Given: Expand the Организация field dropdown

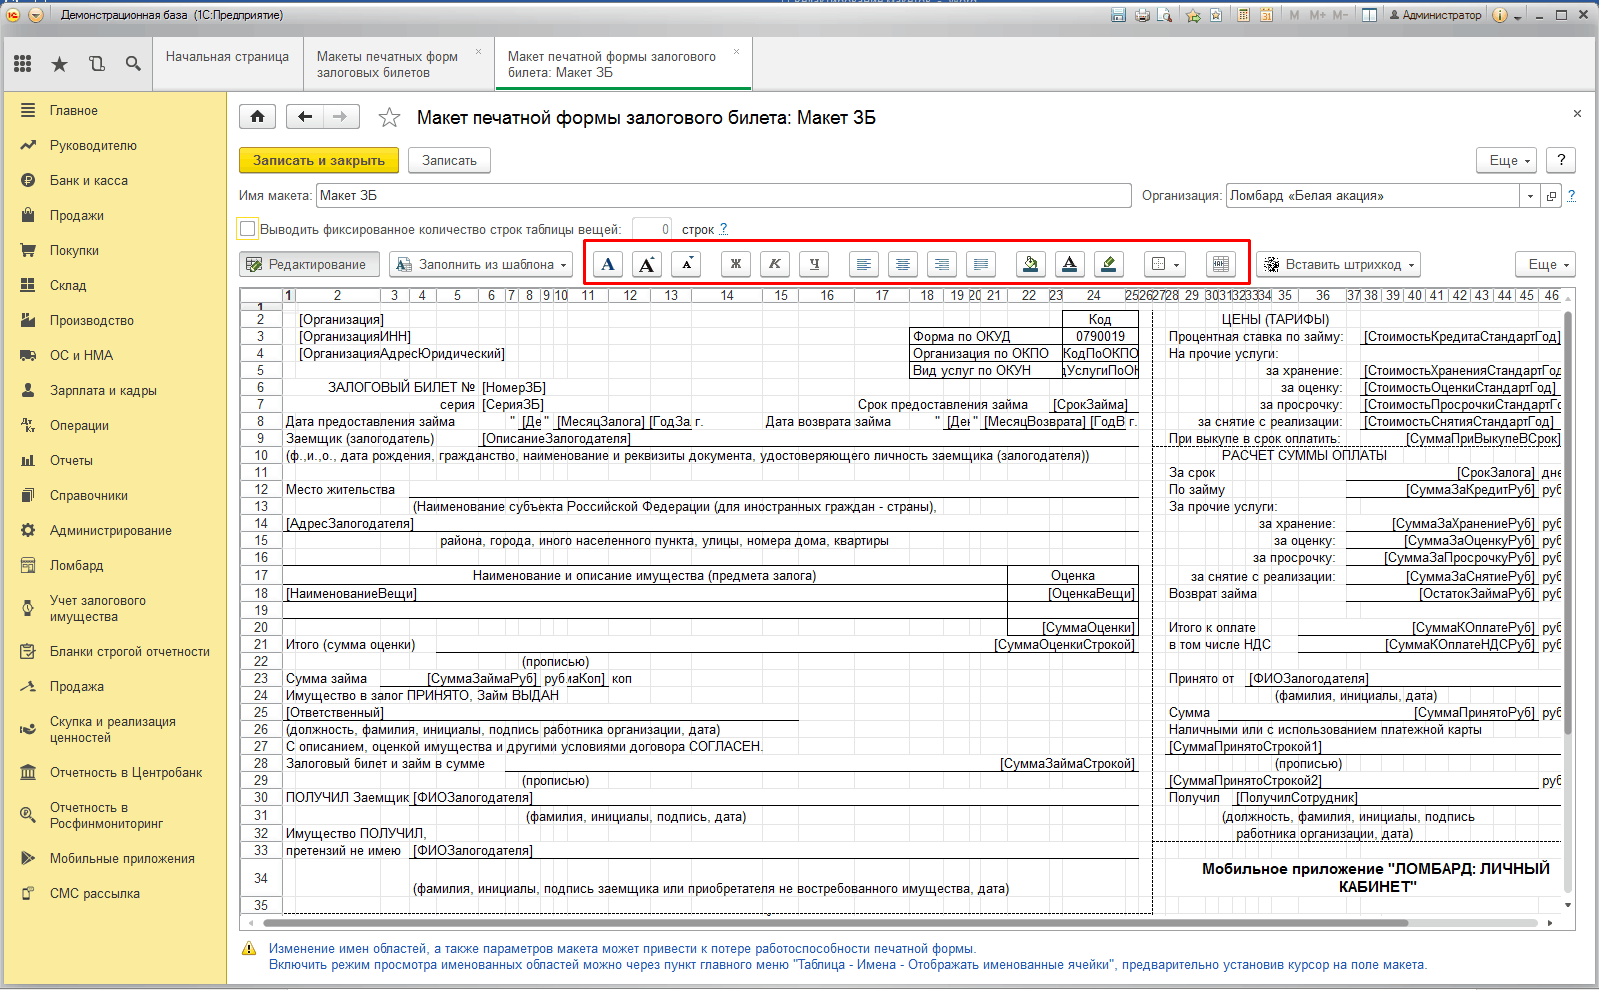Looking at the screenshot, I should pos(1530,196).
